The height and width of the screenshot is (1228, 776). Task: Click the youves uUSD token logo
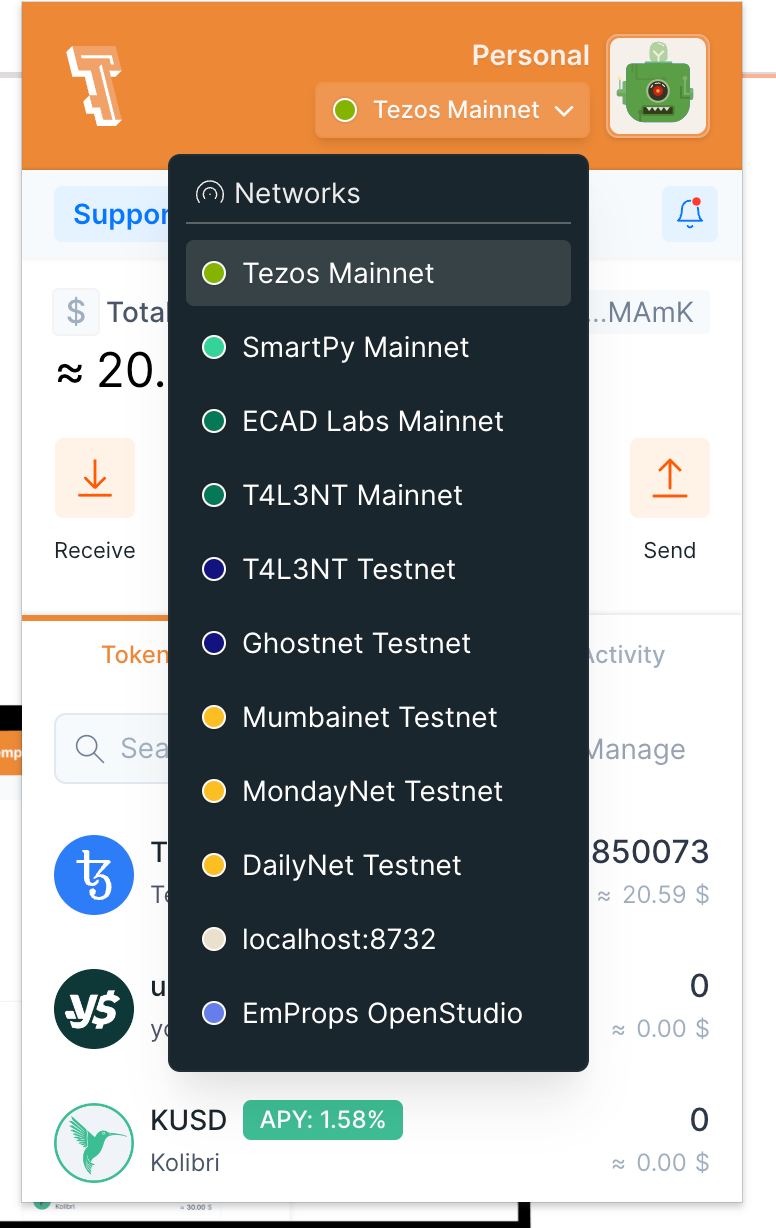pyautogui.click(x=94, y=1009)
